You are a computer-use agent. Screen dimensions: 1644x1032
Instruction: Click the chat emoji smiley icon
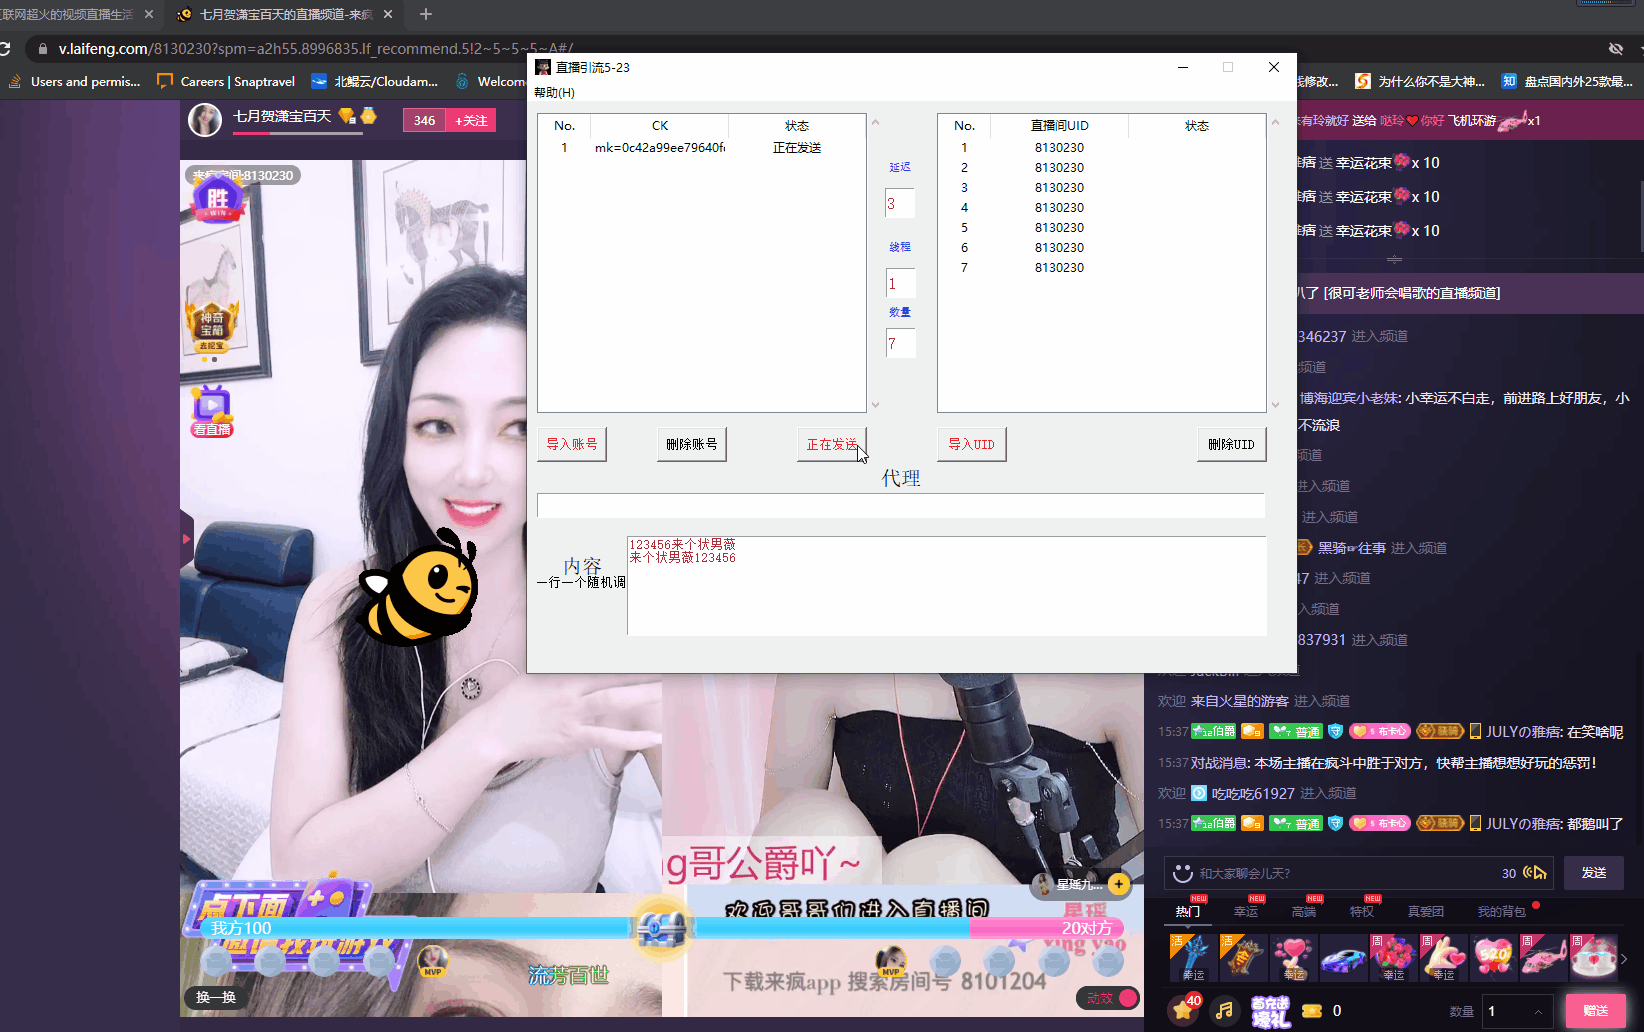(x=1183, y=873)
